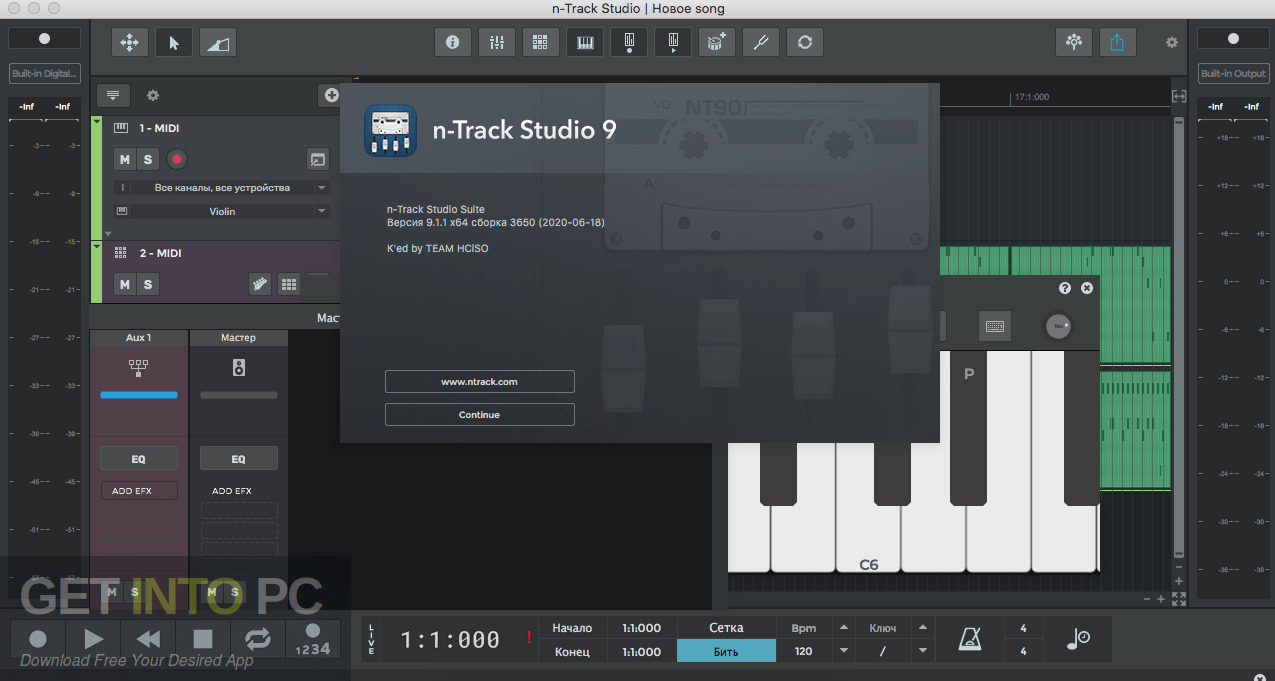
Task: Add a drum track with drum icon
Action: pyautogui.click(x=716, y=42)
